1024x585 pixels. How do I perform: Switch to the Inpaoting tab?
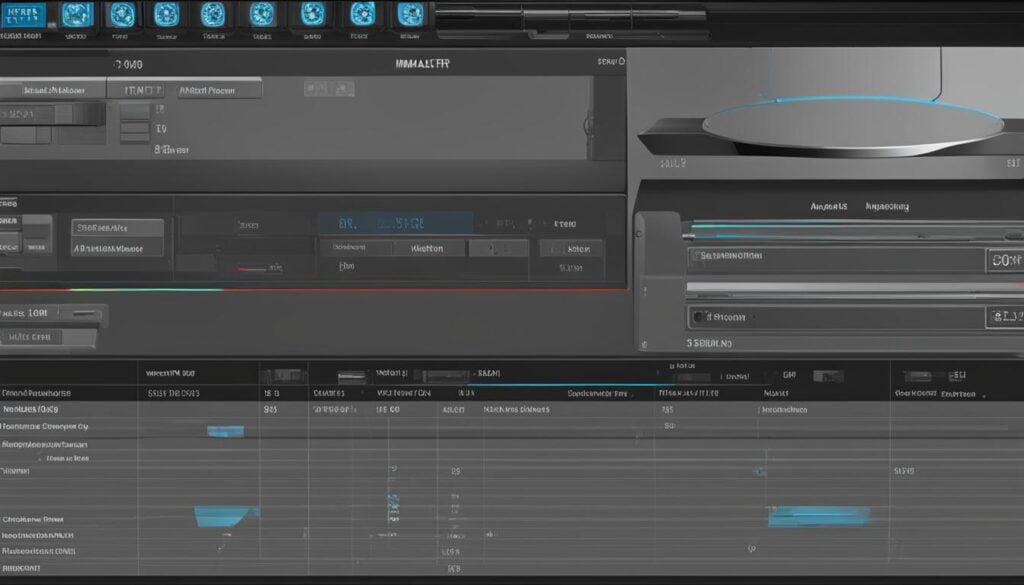tap(887, 206)
